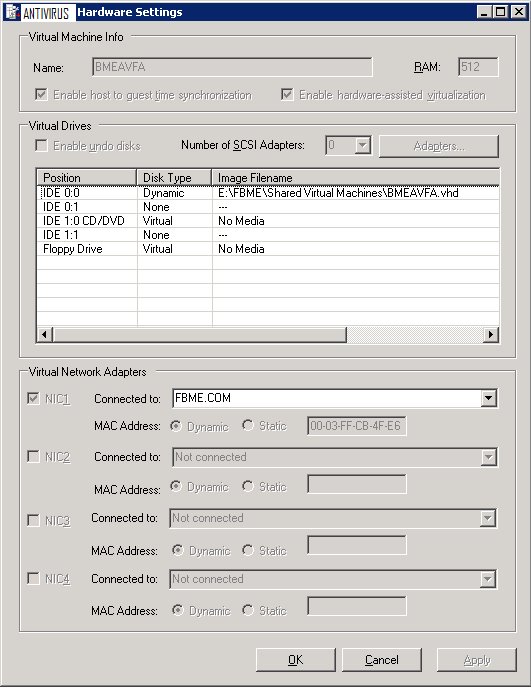Maximize the Hardware Settings window
The width and height of the screenshot is (531, 689).
point(500,12)
